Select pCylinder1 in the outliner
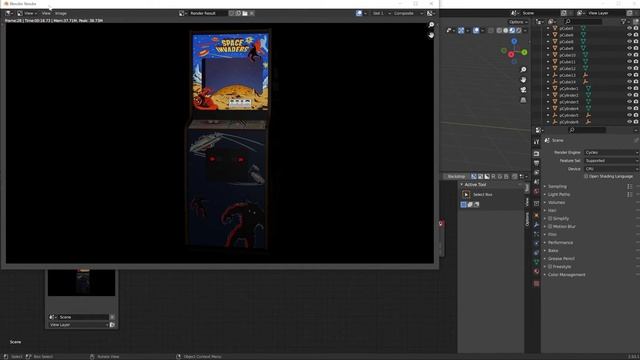Screen dimensions: 640x360 coord(569,89)
